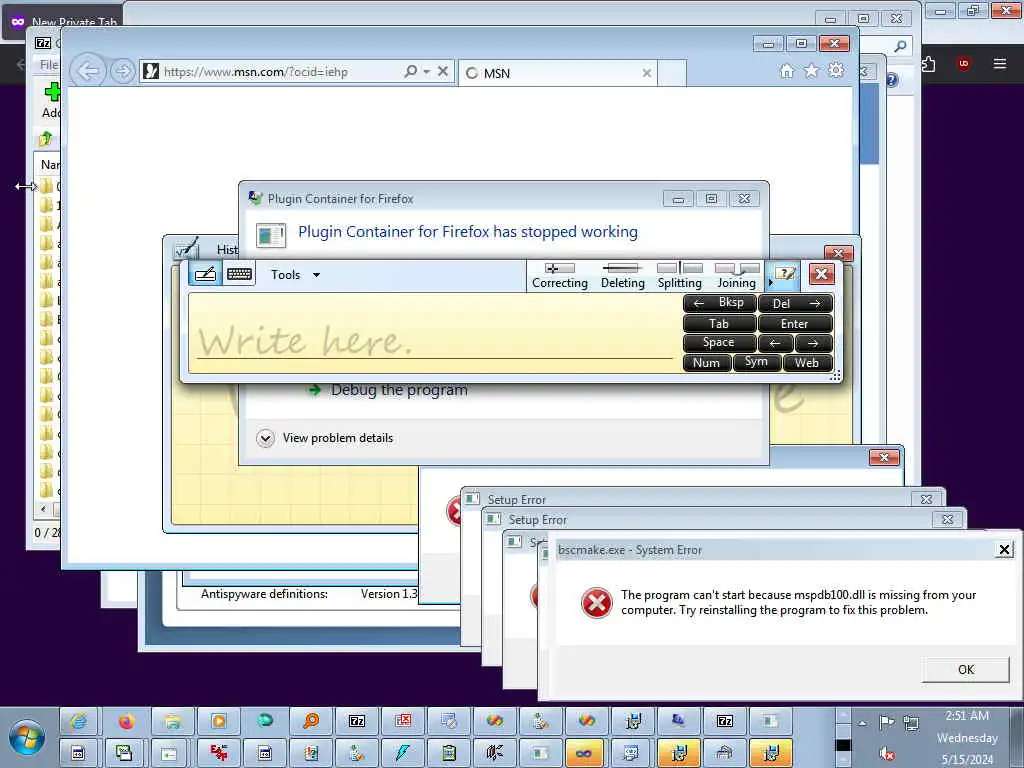The image size is (1024, 768).
Task: Open the Firefox extensions puzzle icon
Action: coord(928,63)
